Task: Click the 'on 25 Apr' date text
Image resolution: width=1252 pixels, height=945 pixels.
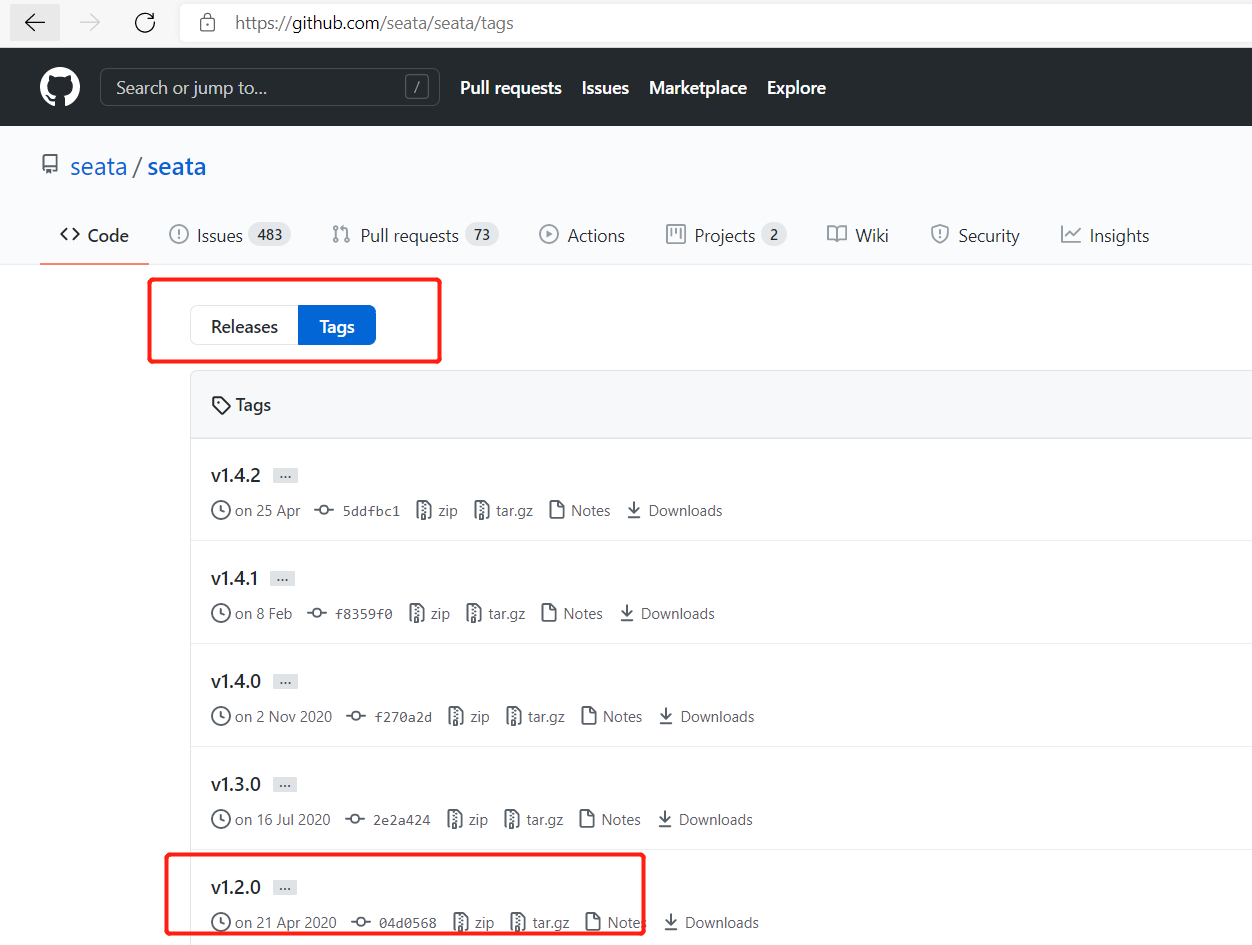Action: (267, 511)
